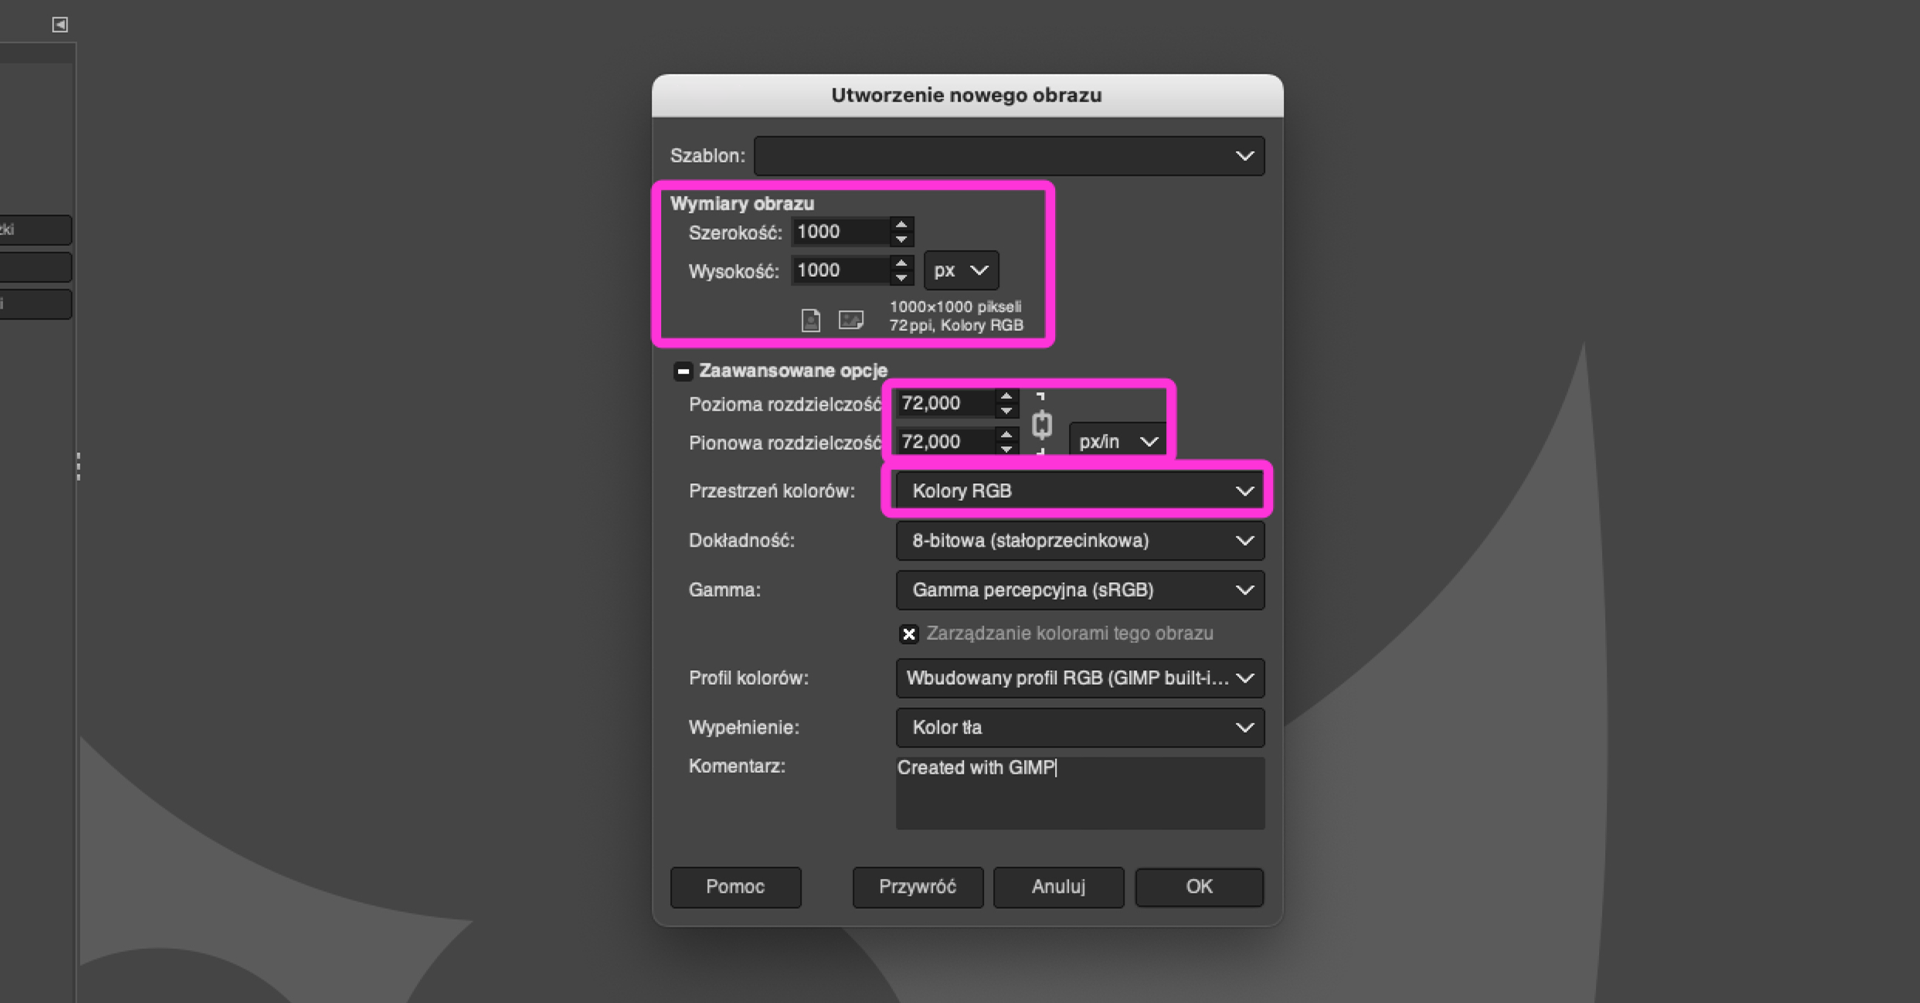The height and width of the screenshot is (1003, 1920).
Task: Click the portrait orientation icon
Action: tap(810, 320)
